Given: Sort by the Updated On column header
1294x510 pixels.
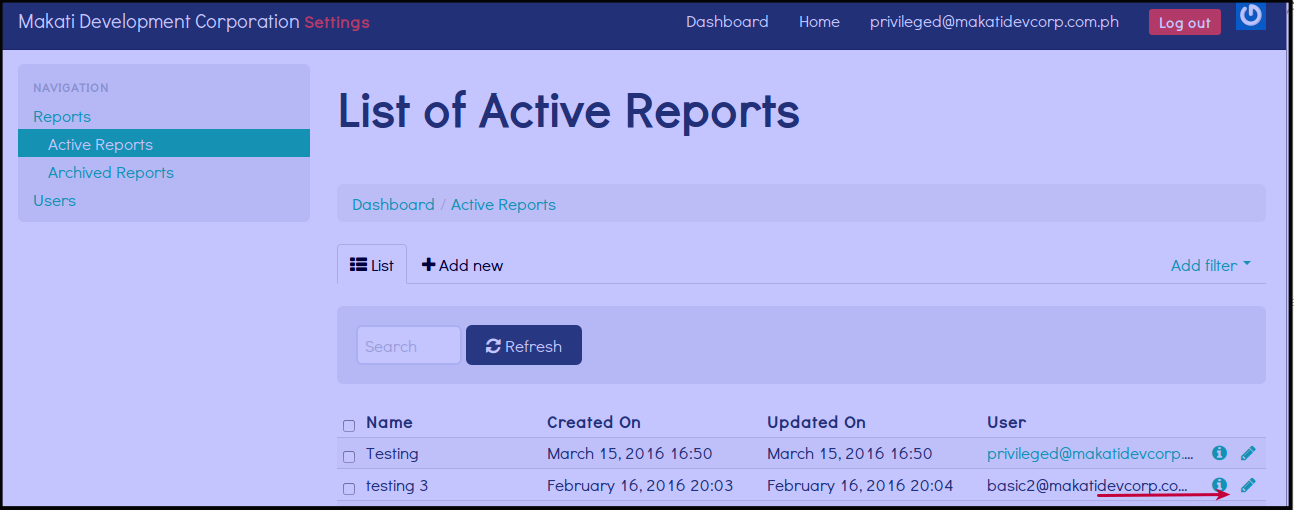Looking at the screenshot, I should tap(816, 422).
